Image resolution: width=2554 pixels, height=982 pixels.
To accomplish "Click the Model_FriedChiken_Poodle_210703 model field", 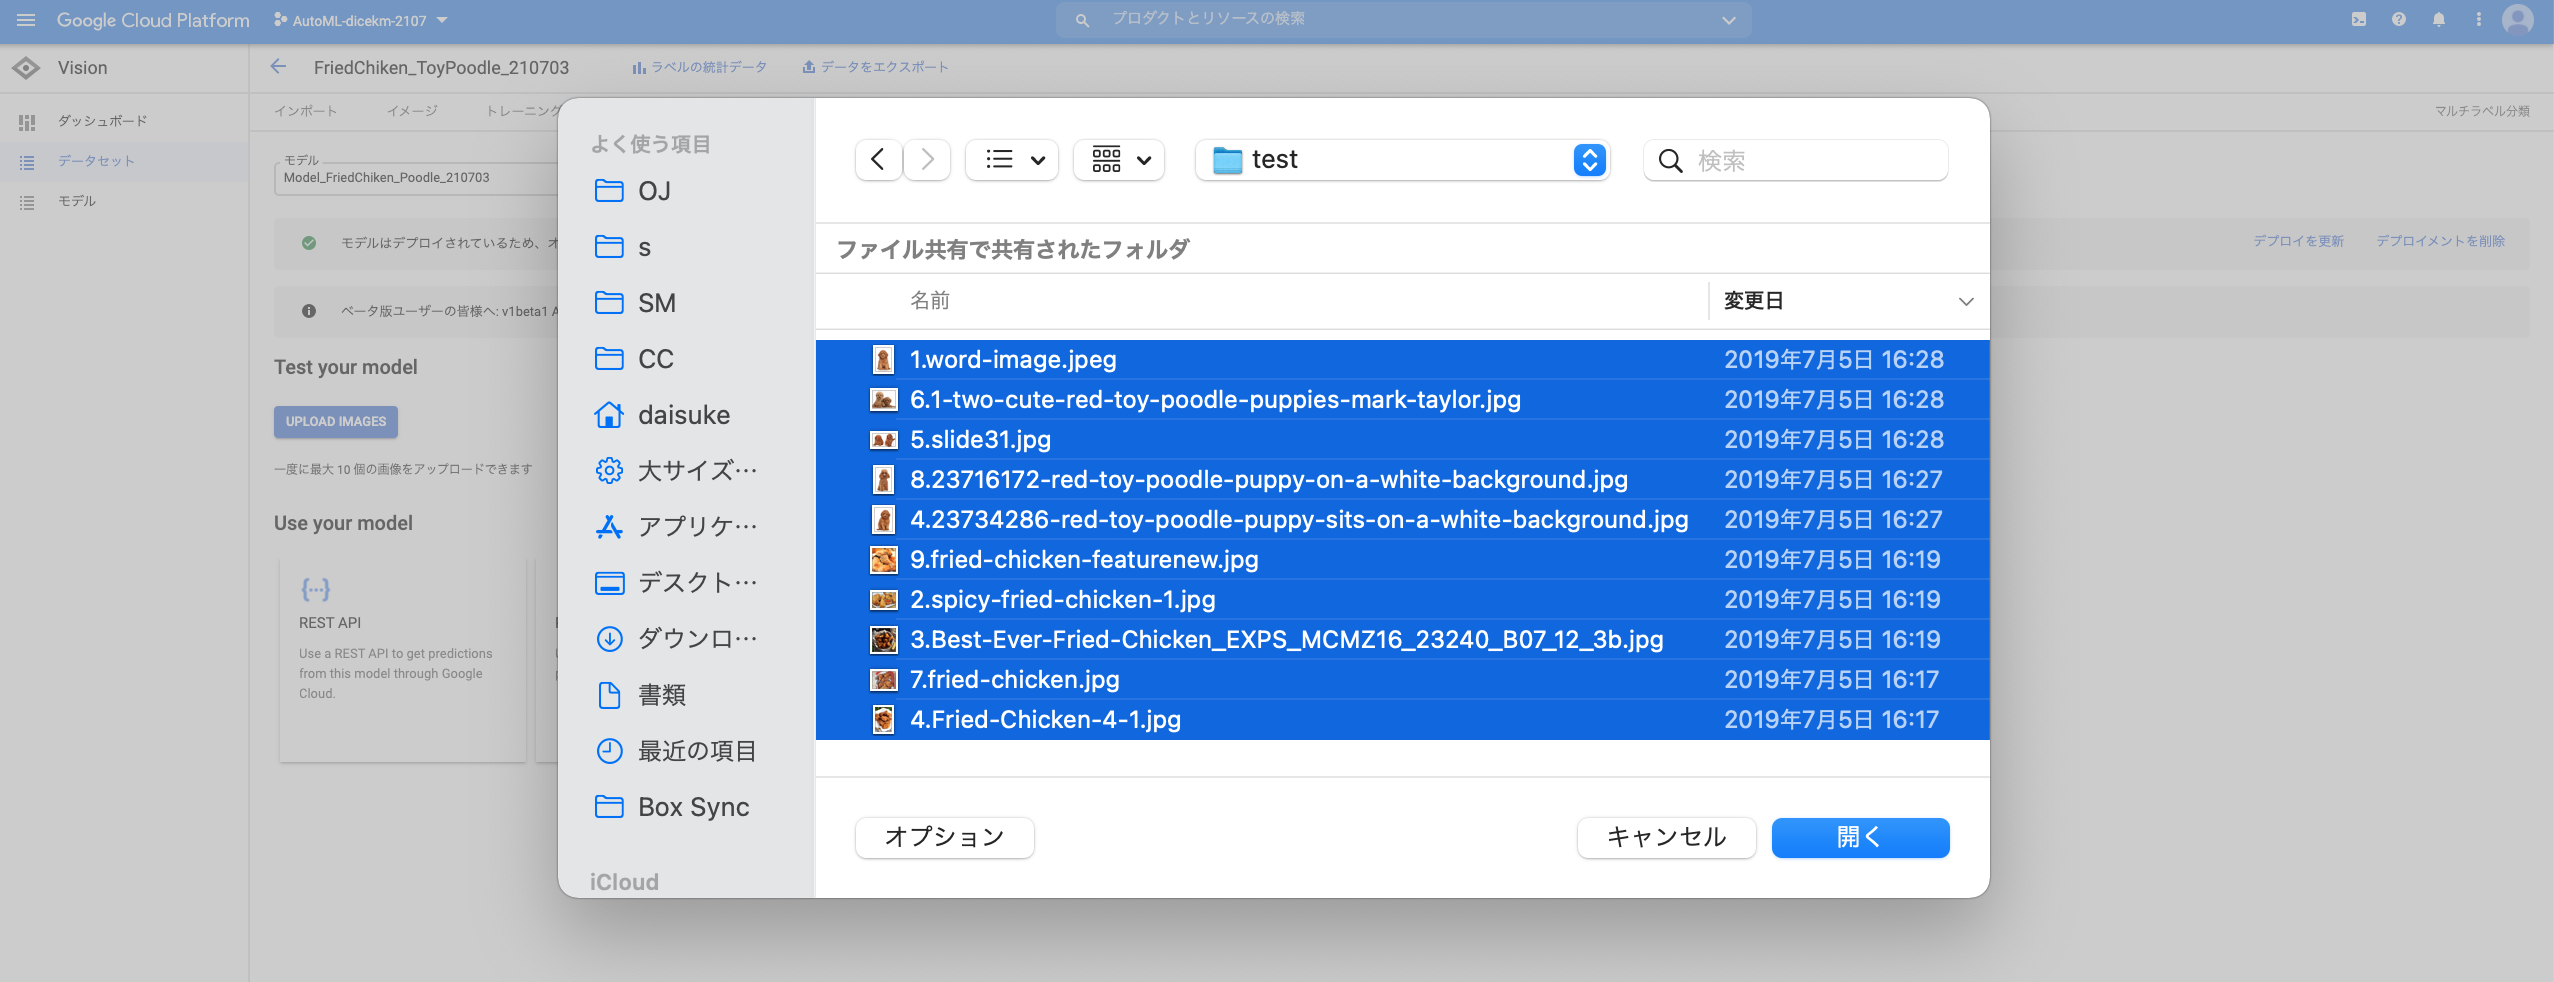I will click(x=416, y=177).
